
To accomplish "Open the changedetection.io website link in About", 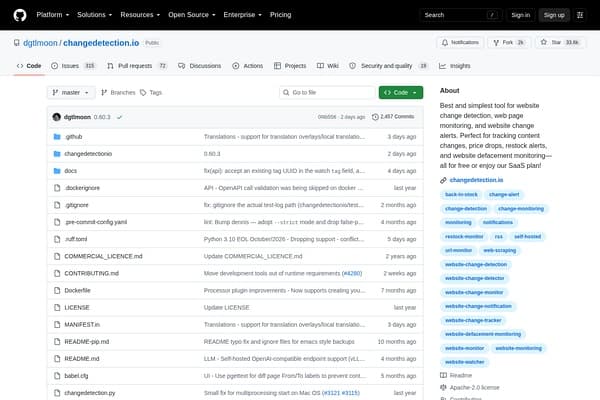I will pyautogui.click(x=476, y=180).
